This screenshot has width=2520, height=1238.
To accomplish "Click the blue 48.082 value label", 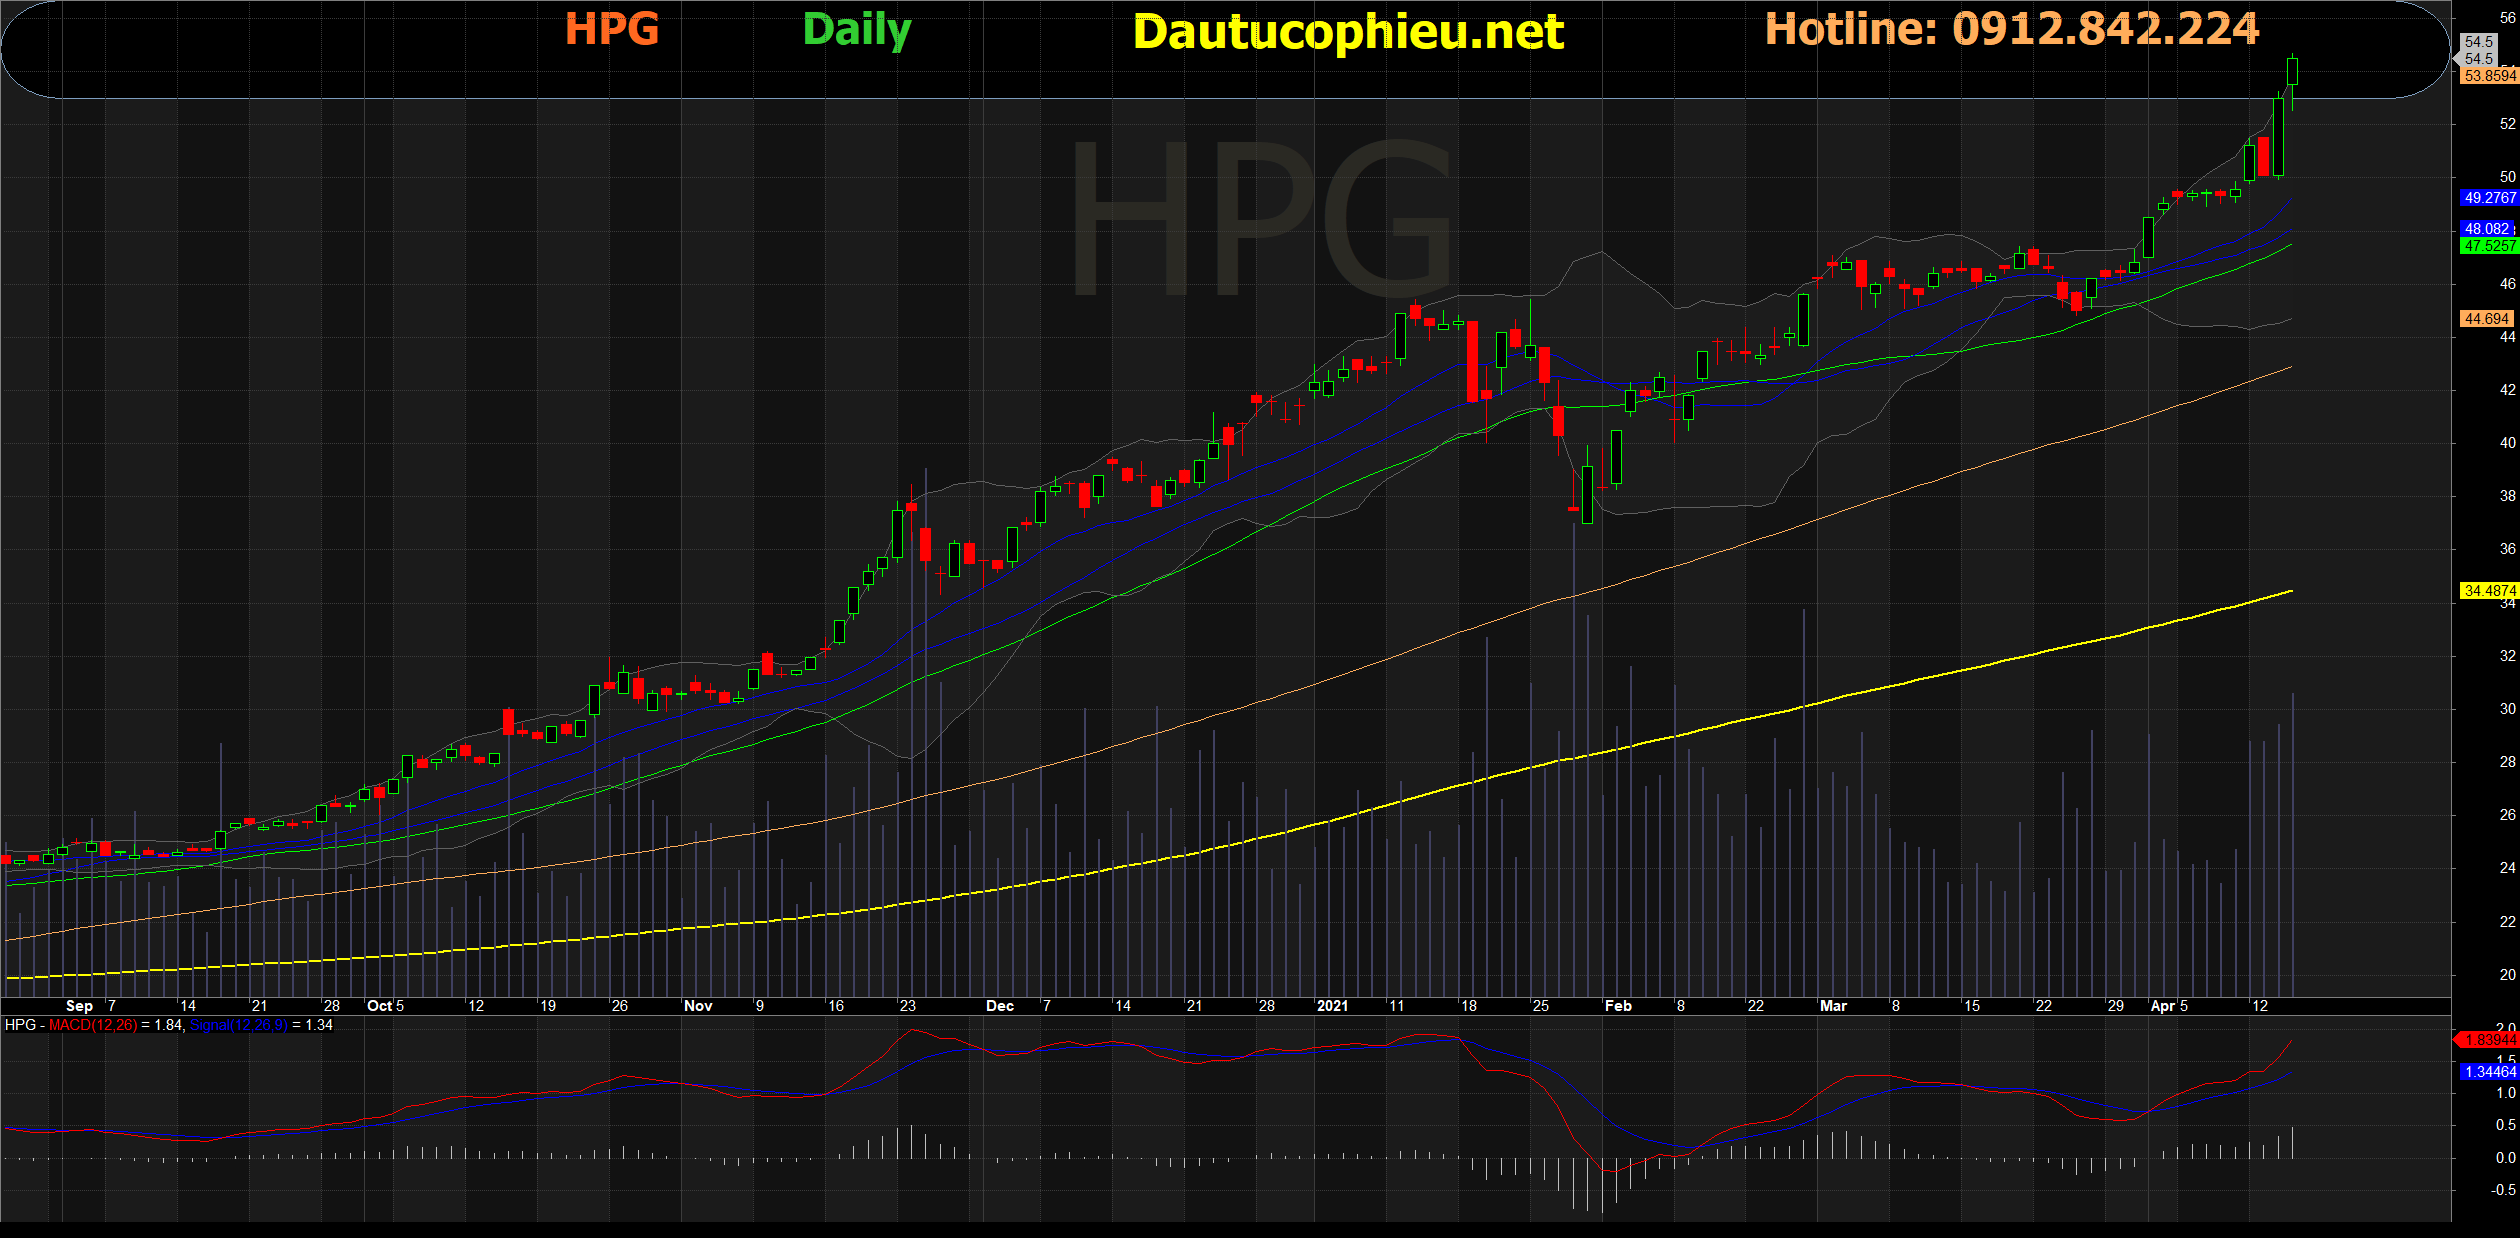I will 2486,229.
